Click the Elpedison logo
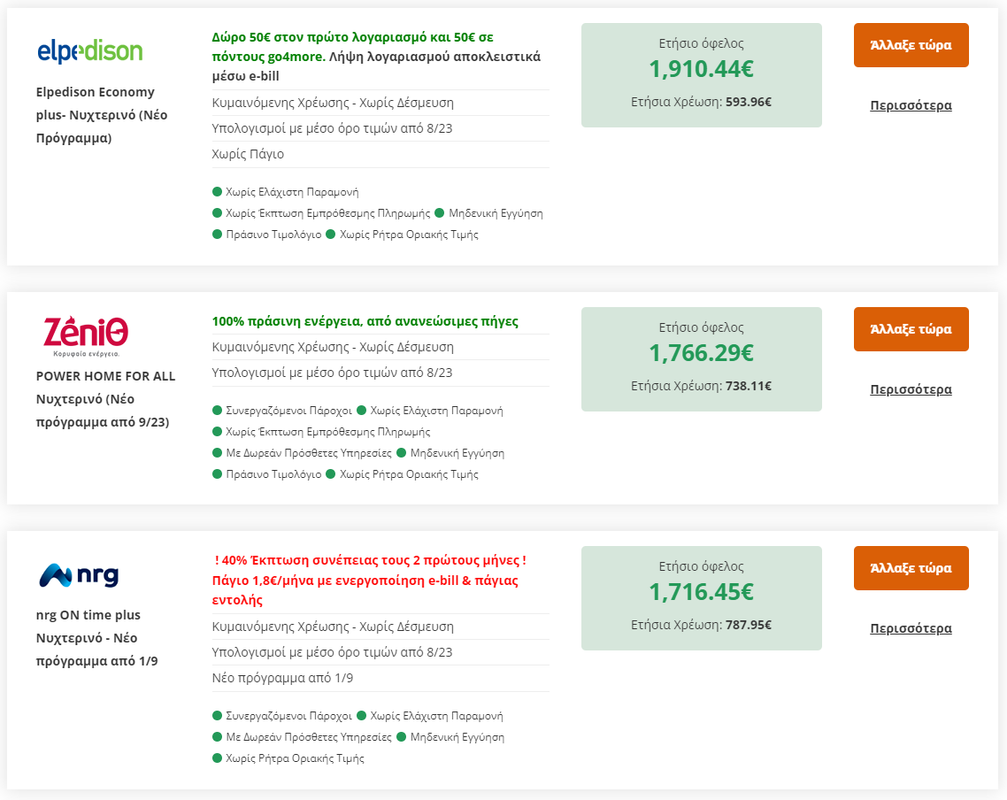This screenshot has width=1007, height=800. click(90, 51)
